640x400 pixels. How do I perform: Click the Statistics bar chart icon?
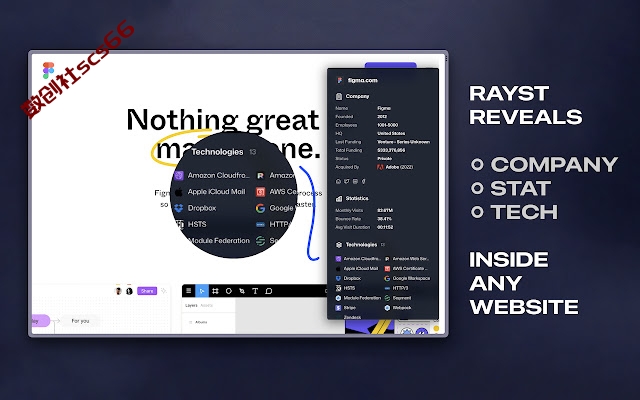(339, 198)
